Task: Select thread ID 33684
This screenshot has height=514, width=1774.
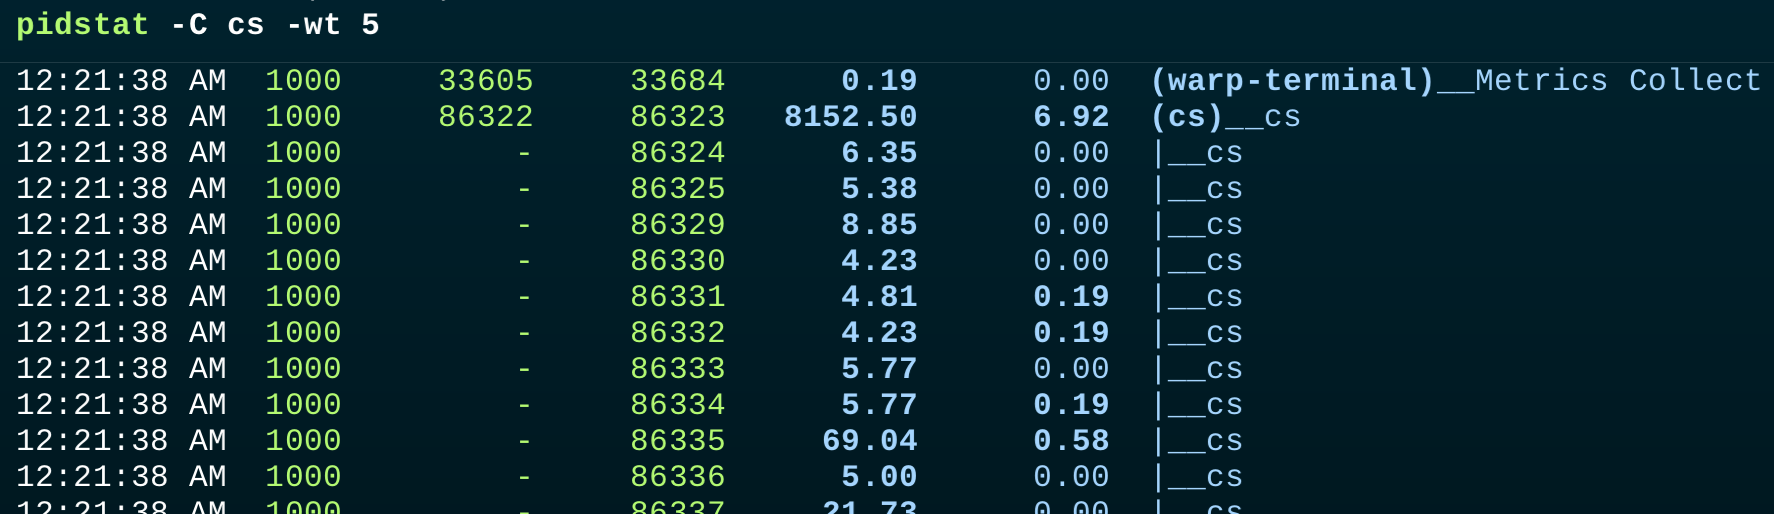Action: pyautogui.click(x=677, y=81)
